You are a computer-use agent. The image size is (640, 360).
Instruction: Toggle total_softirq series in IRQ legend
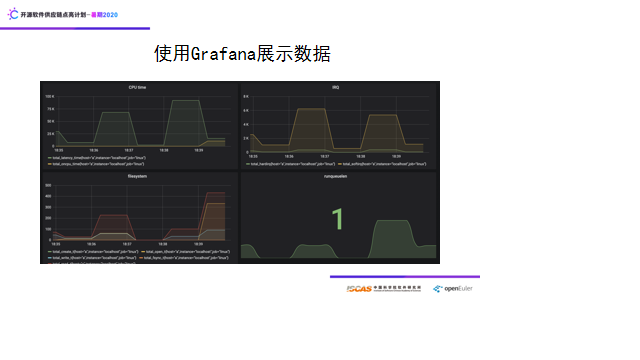pos(384,164)
